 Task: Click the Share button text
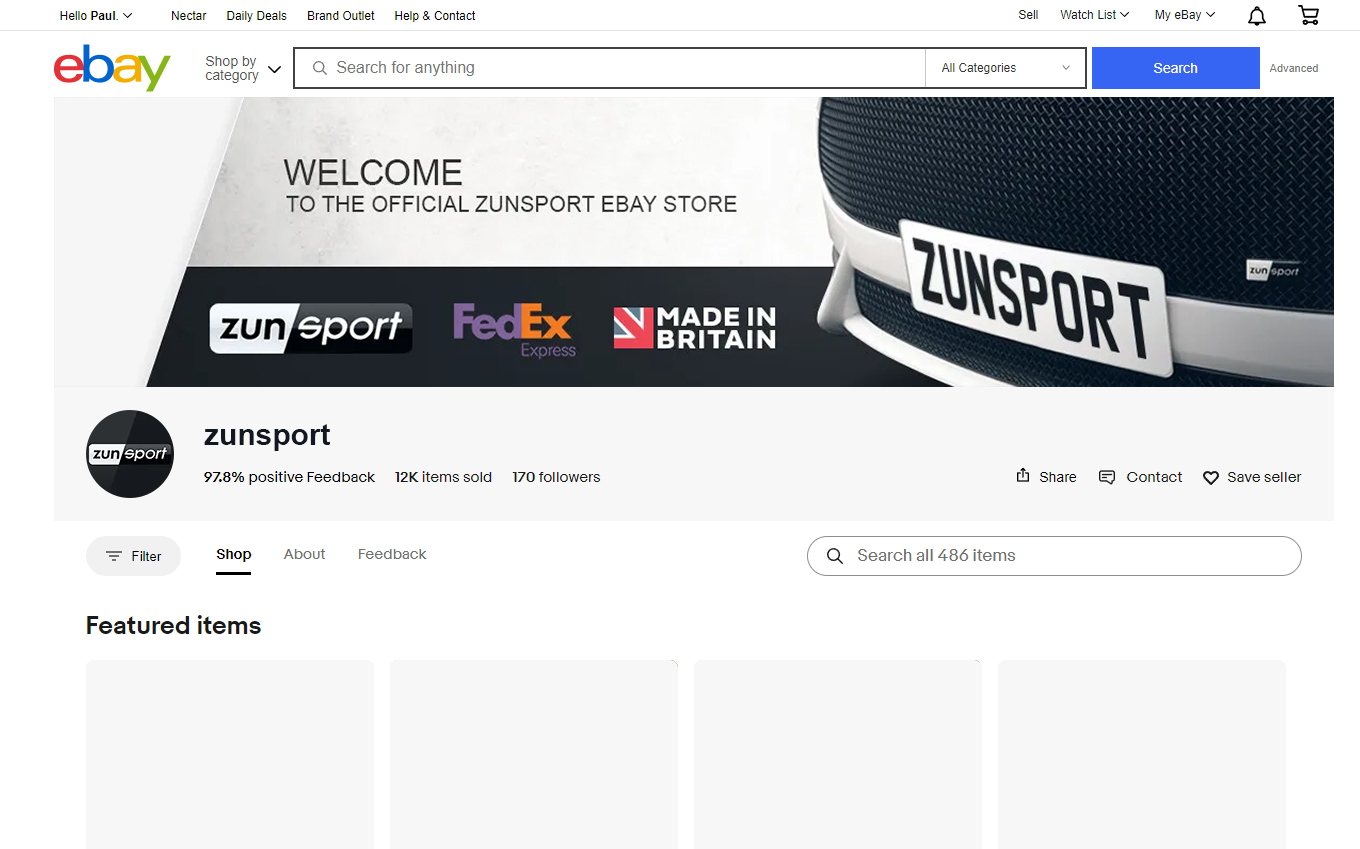(x=1058, y=477)
